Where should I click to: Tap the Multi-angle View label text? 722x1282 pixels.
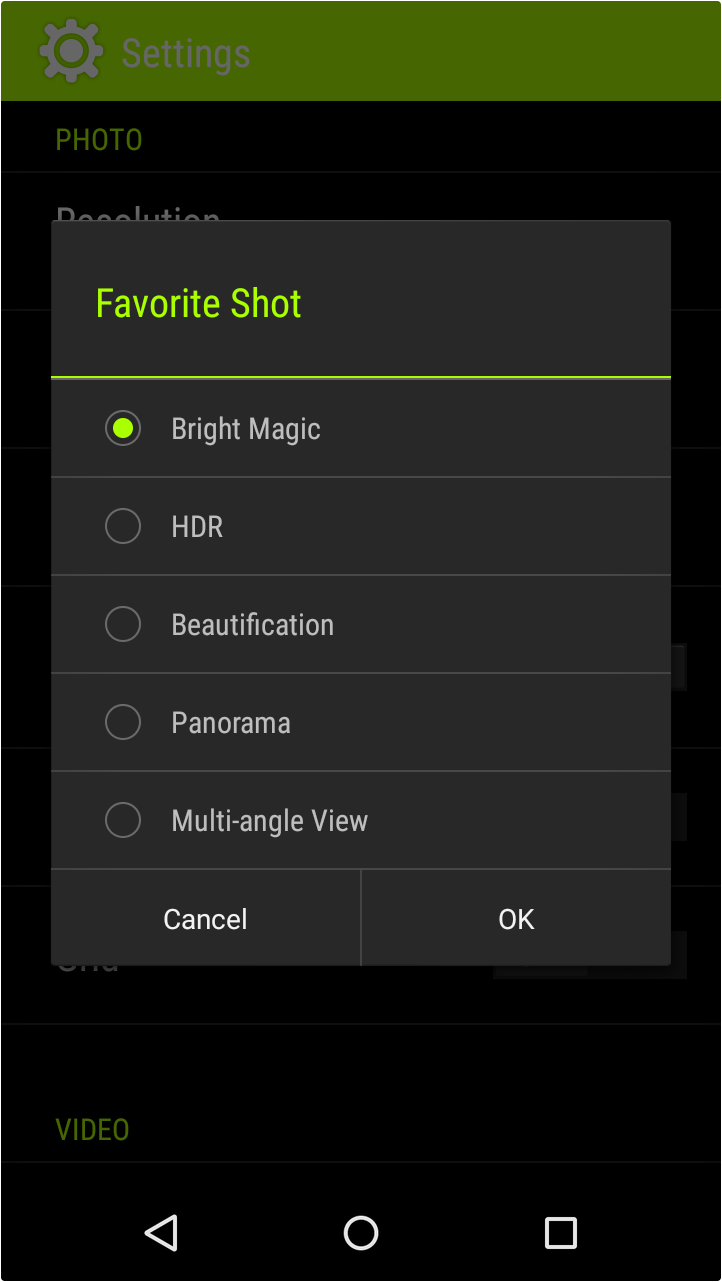click(x=270, y=821)
